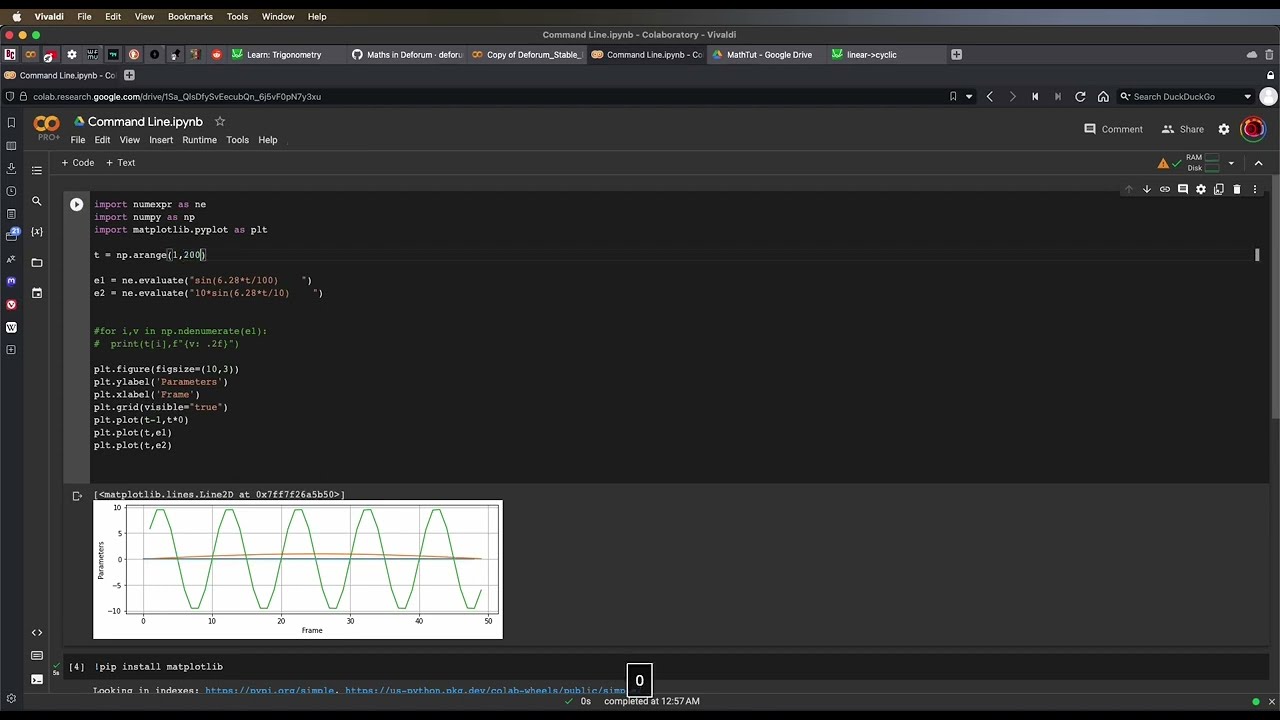
Task: Open Vivaldi downloads panel
Action: pos(11,168)
